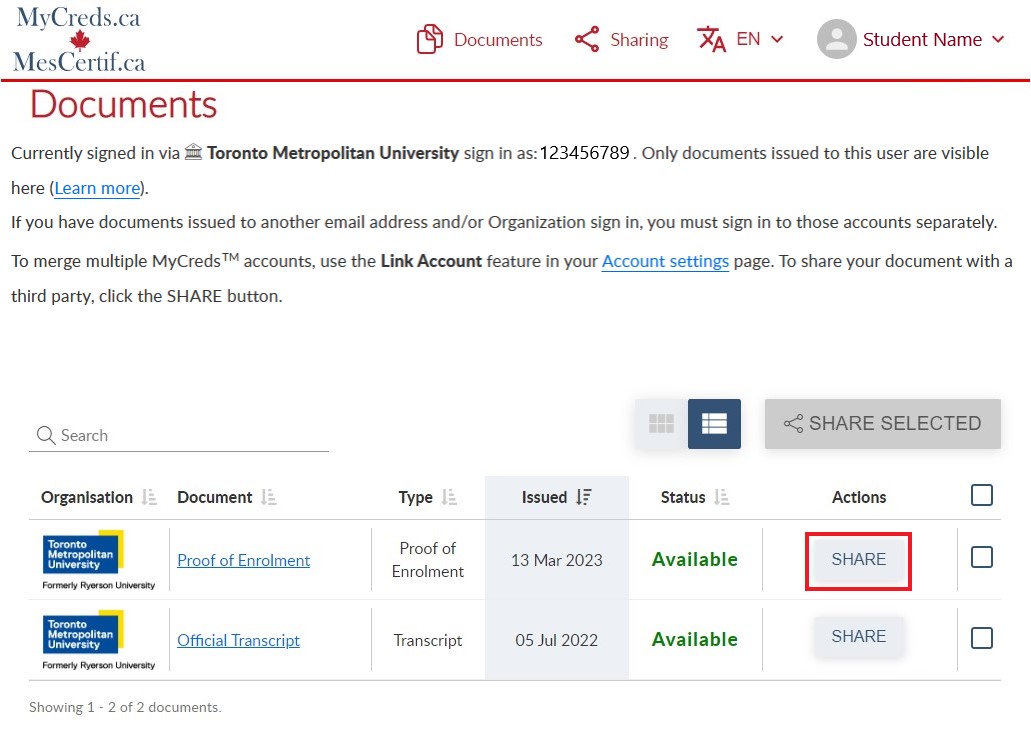Sort by Status column icon
1031x740 pixels.
(x=722, y=497)
